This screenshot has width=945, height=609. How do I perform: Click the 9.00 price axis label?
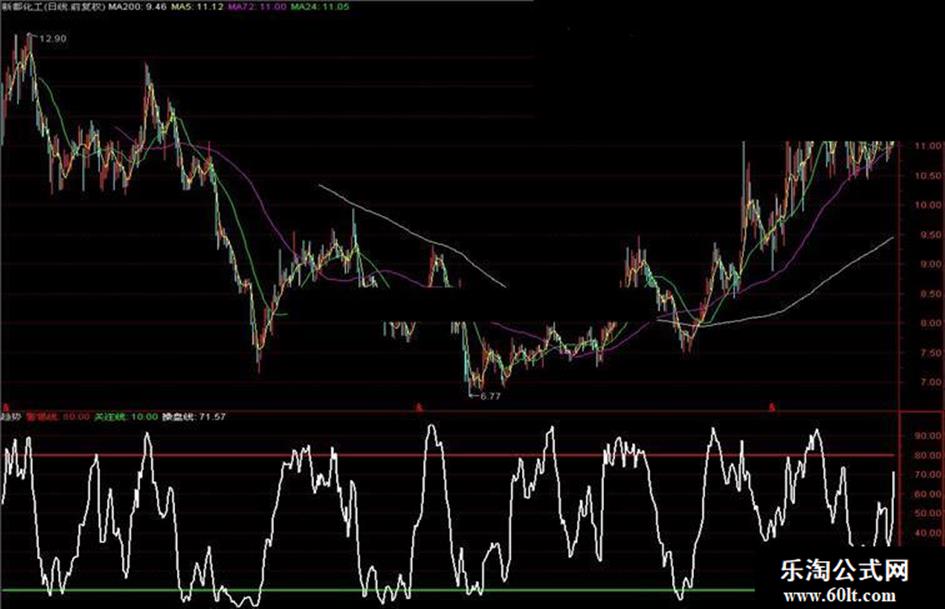(x=930, y=264)
